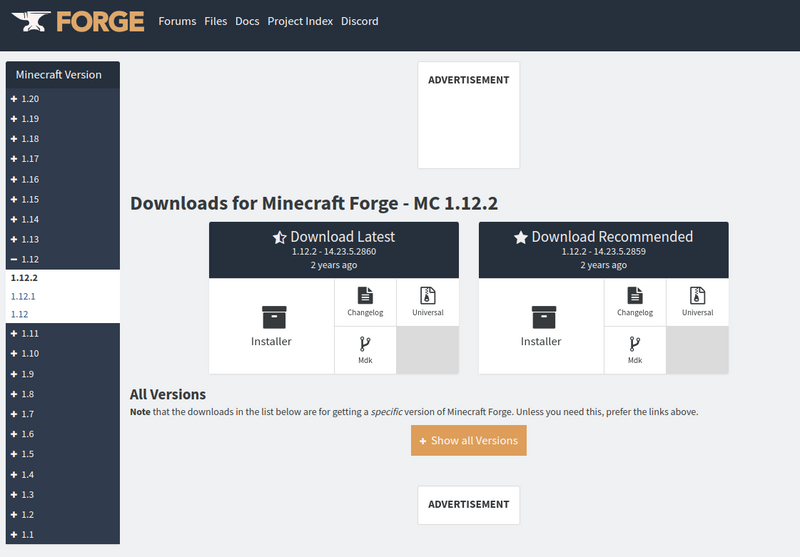Open the Docs nav link
Screen dimensions: 800x557
pos(247,21)
